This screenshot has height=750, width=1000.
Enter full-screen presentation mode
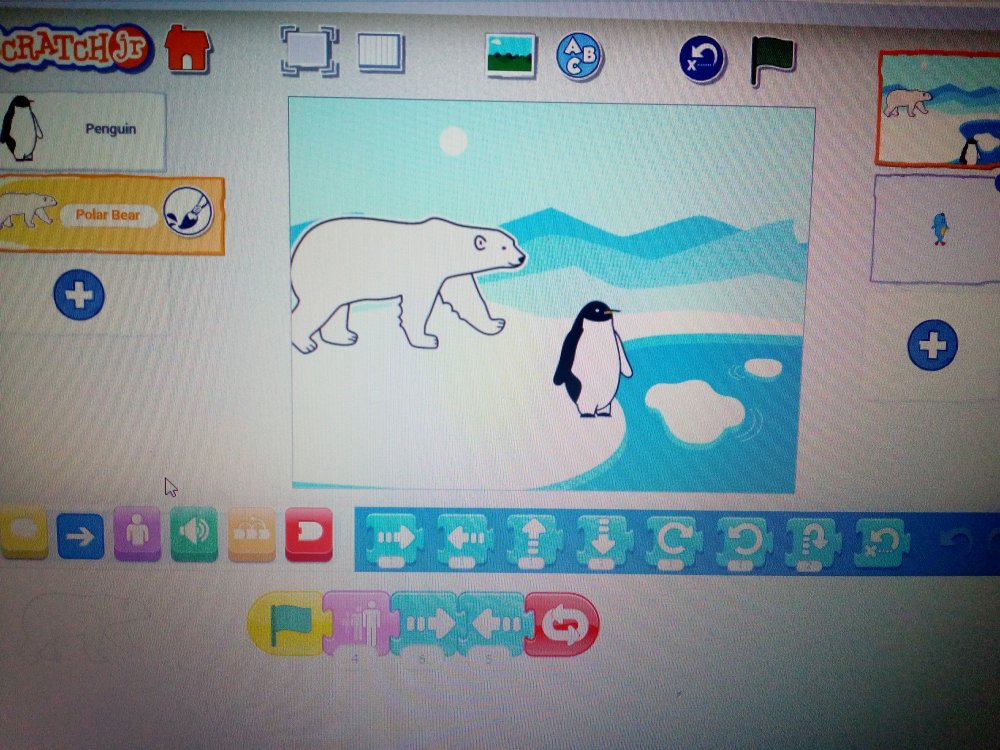coord(309,50)
